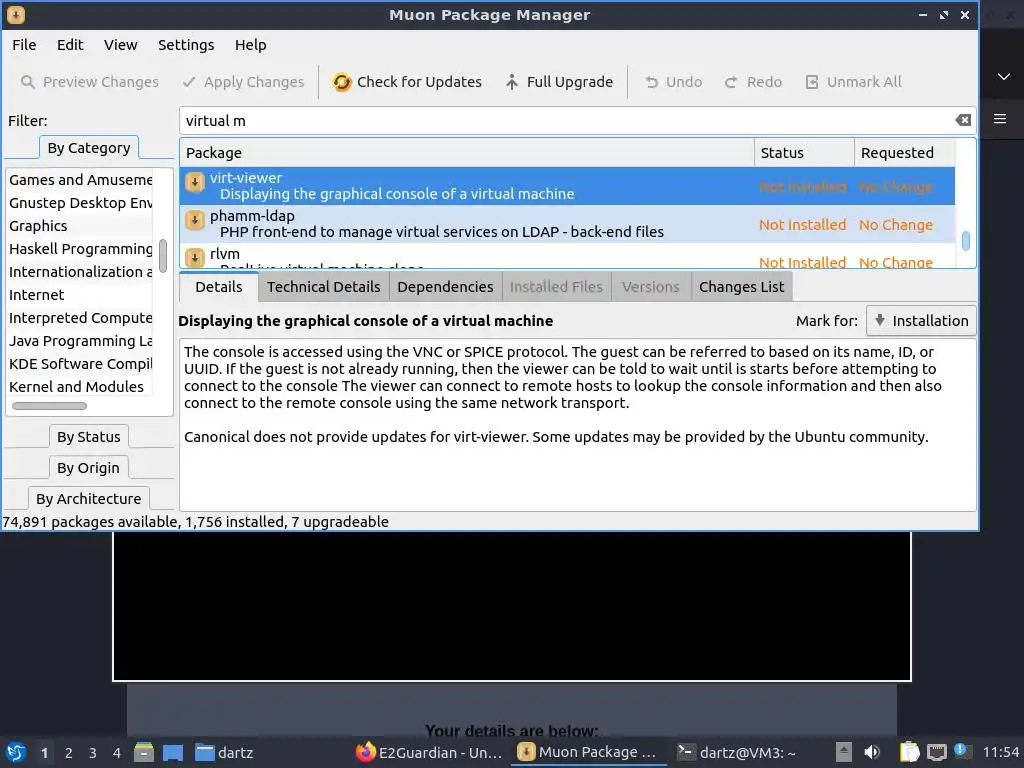Switch to Dependencies tab
Viewport: 1024px width, 768px height.
point(445,287)
